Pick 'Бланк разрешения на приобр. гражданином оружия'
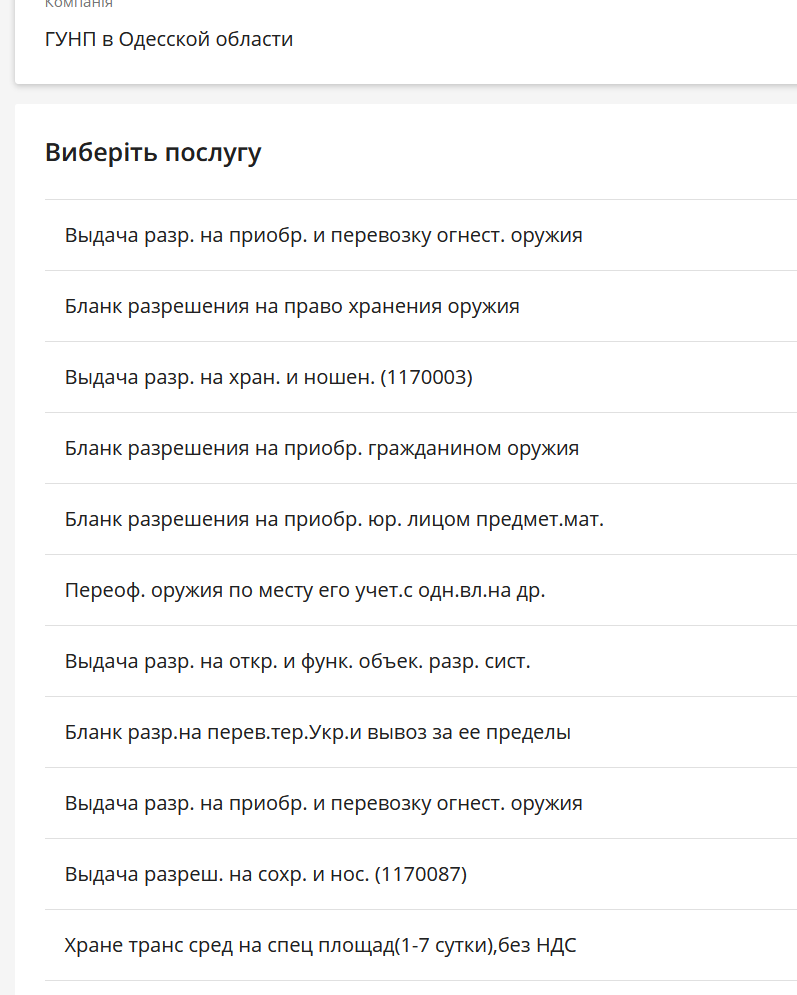 [x=321, y=449]
